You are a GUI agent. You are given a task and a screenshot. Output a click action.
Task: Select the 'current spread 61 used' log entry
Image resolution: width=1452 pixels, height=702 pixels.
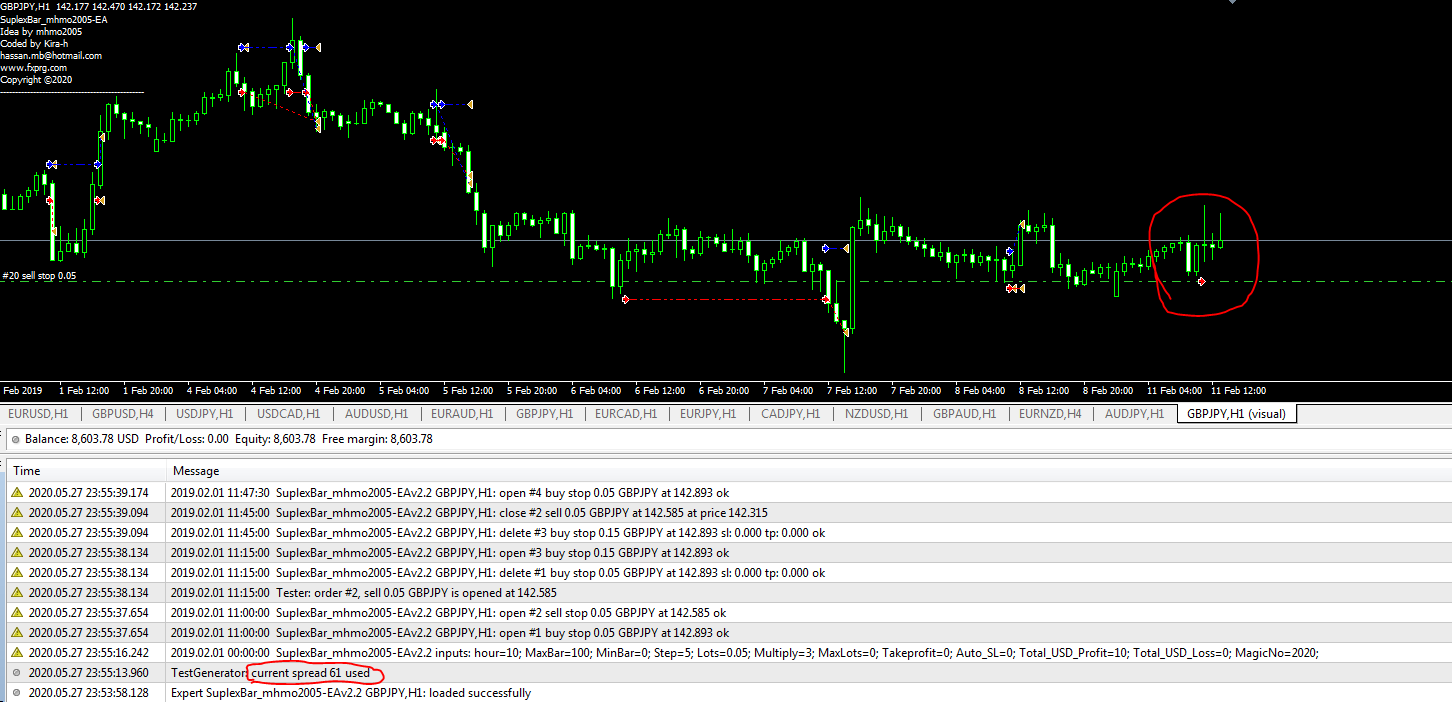[310, 673]
